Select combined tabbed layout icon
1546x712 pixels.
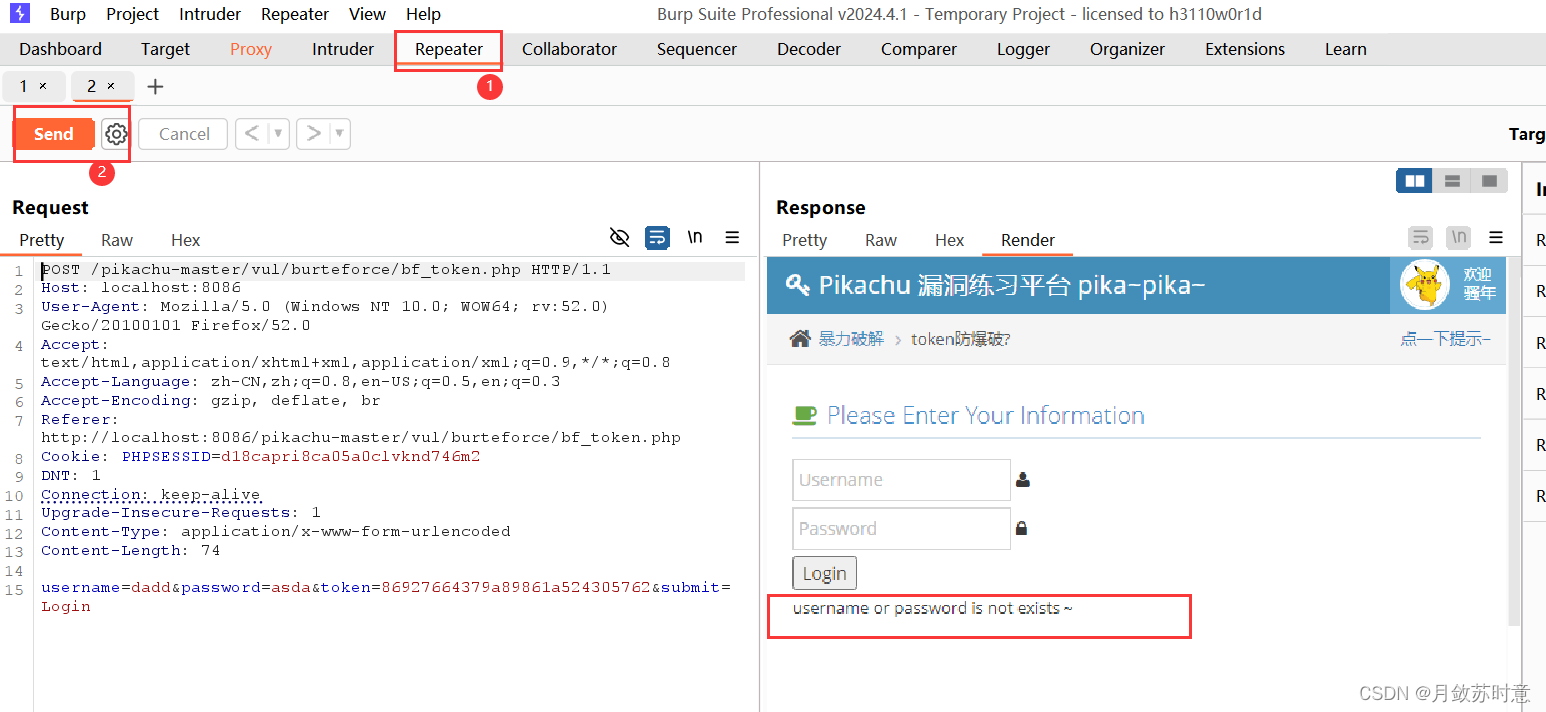[1489, 181]
